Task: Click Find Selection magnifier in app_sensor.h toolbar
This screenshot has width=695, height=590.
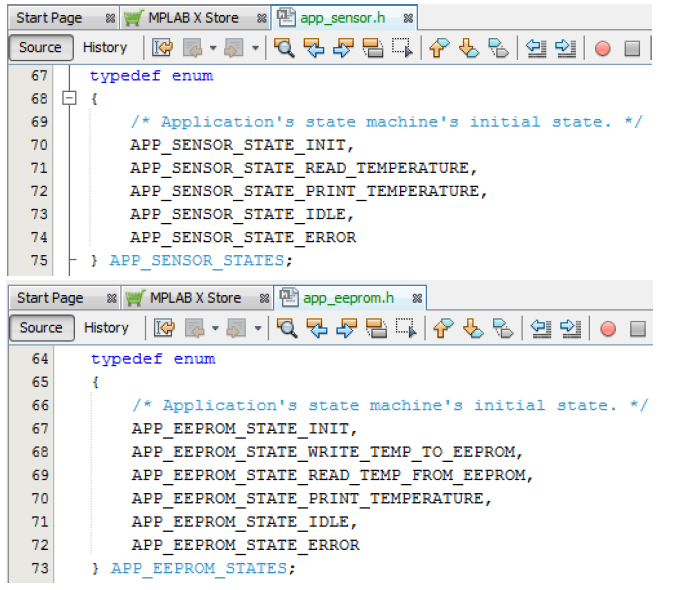Action: [284, 47]
